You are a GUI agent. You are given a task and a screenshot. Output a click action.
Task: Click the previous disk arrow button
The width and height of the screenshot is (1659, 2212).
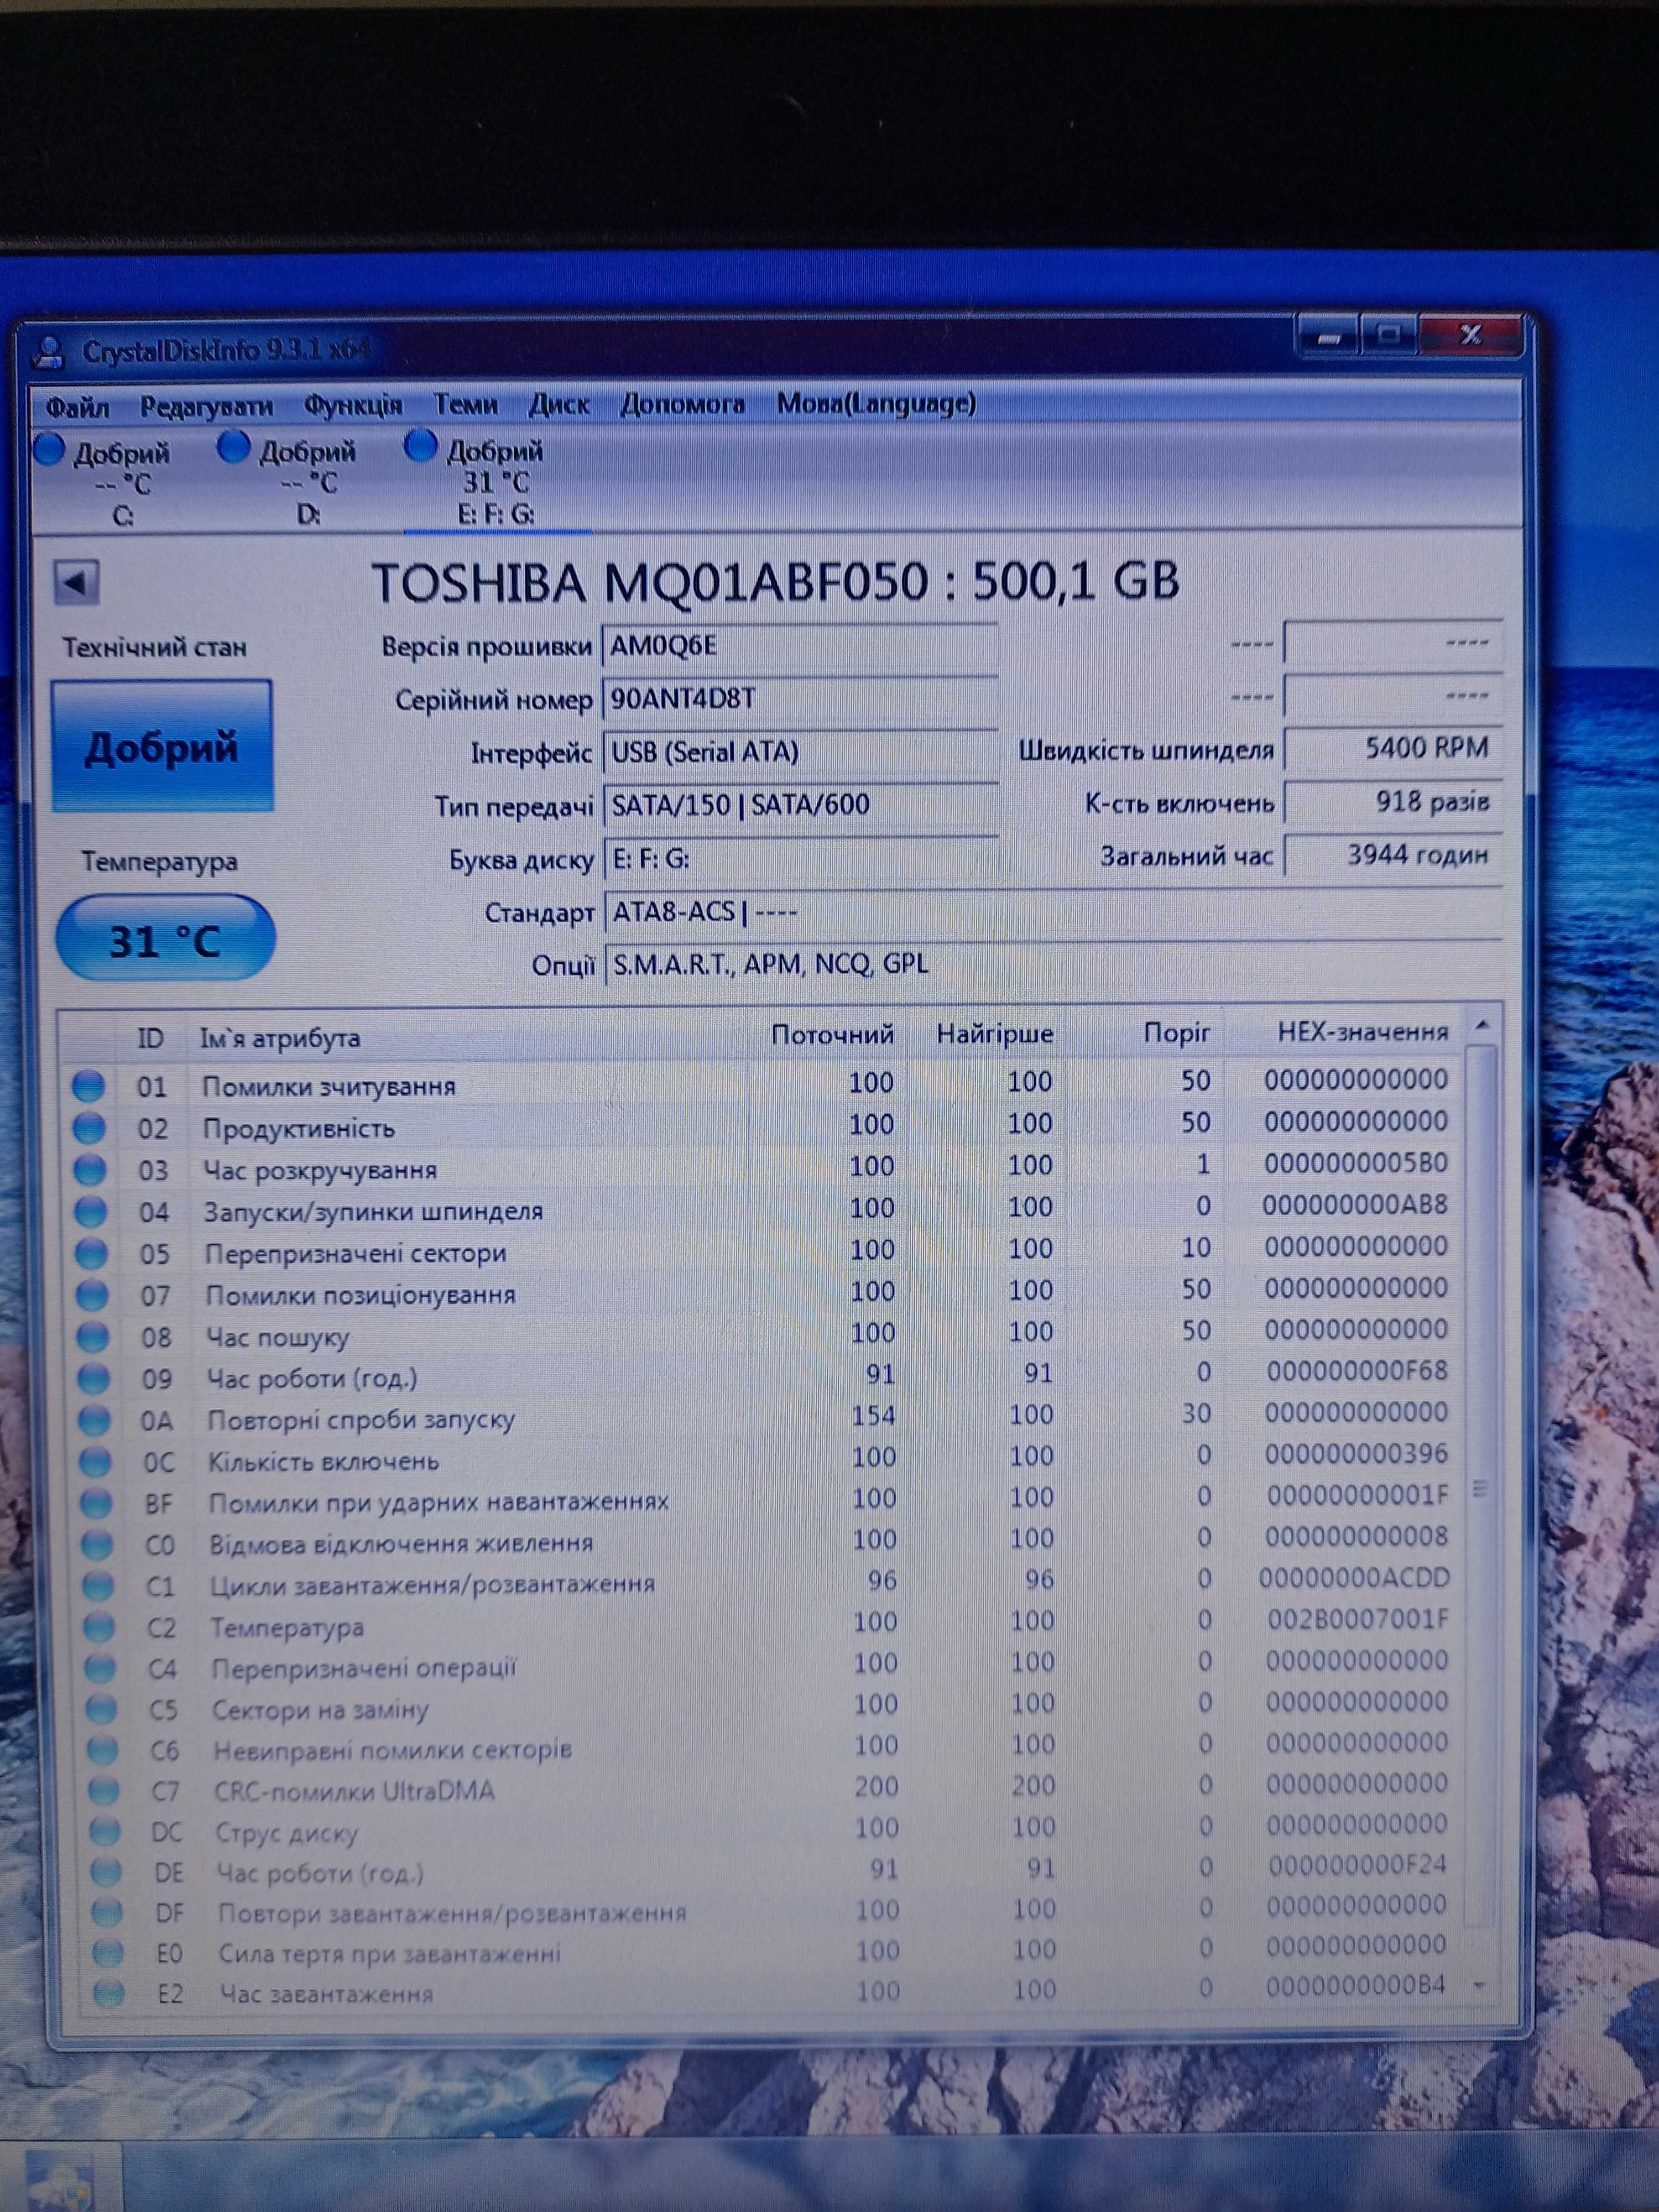(76, 582)
